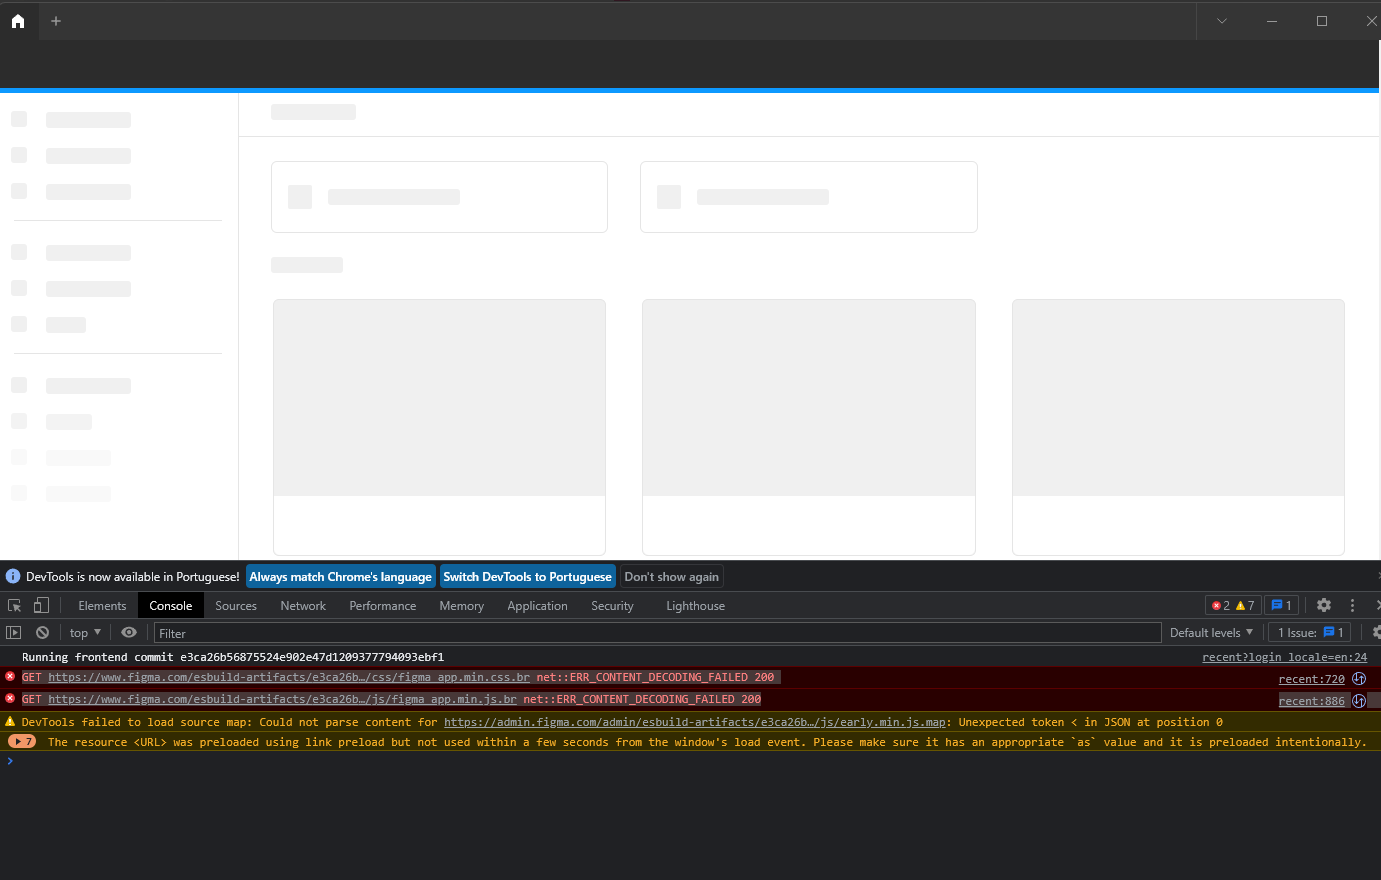Open the DevTools three-dot more menu
The width and height of the screenshot is (1381, 880).
pos(1352,606)
